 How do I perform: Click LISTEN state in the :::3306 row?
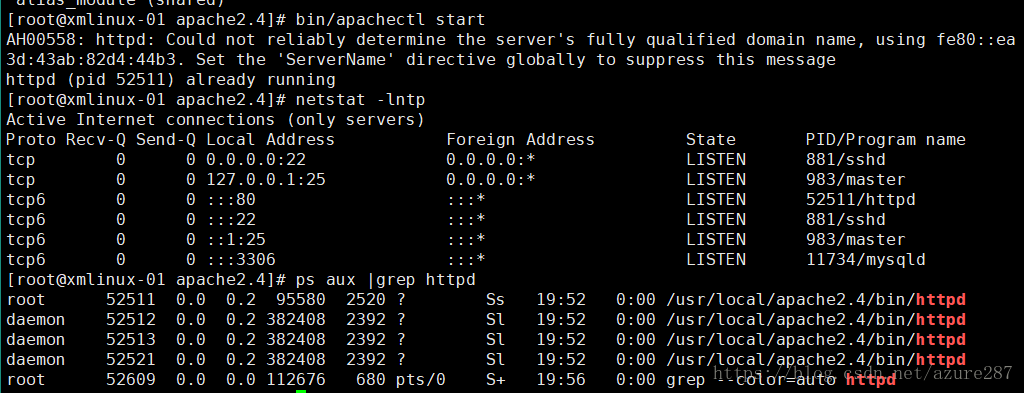pos(716,260)
